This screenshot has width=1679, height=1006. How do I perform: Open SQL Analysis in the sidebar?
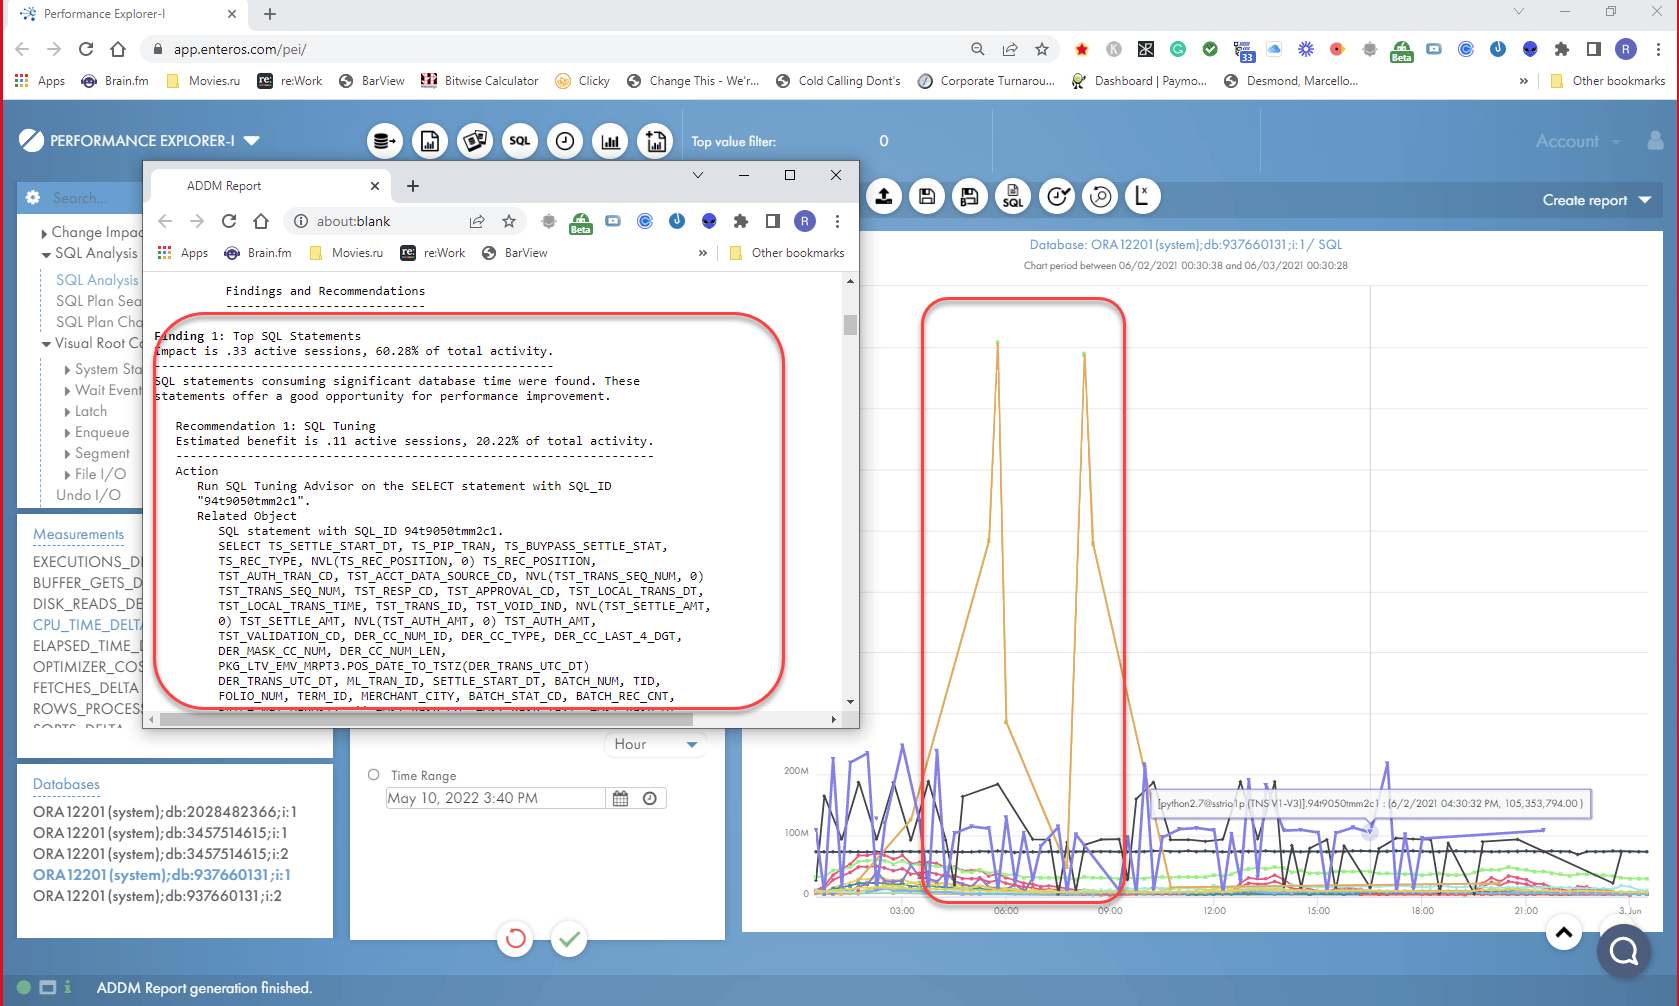click(97, 280)
